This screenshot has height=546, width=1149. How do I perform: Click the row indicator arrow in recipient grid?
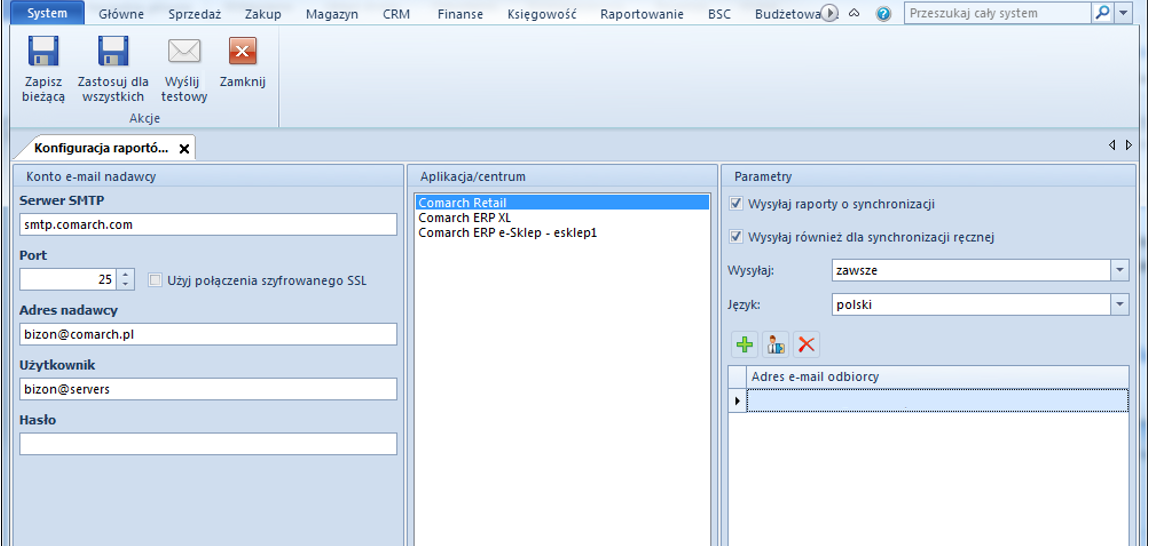point(737,400)
